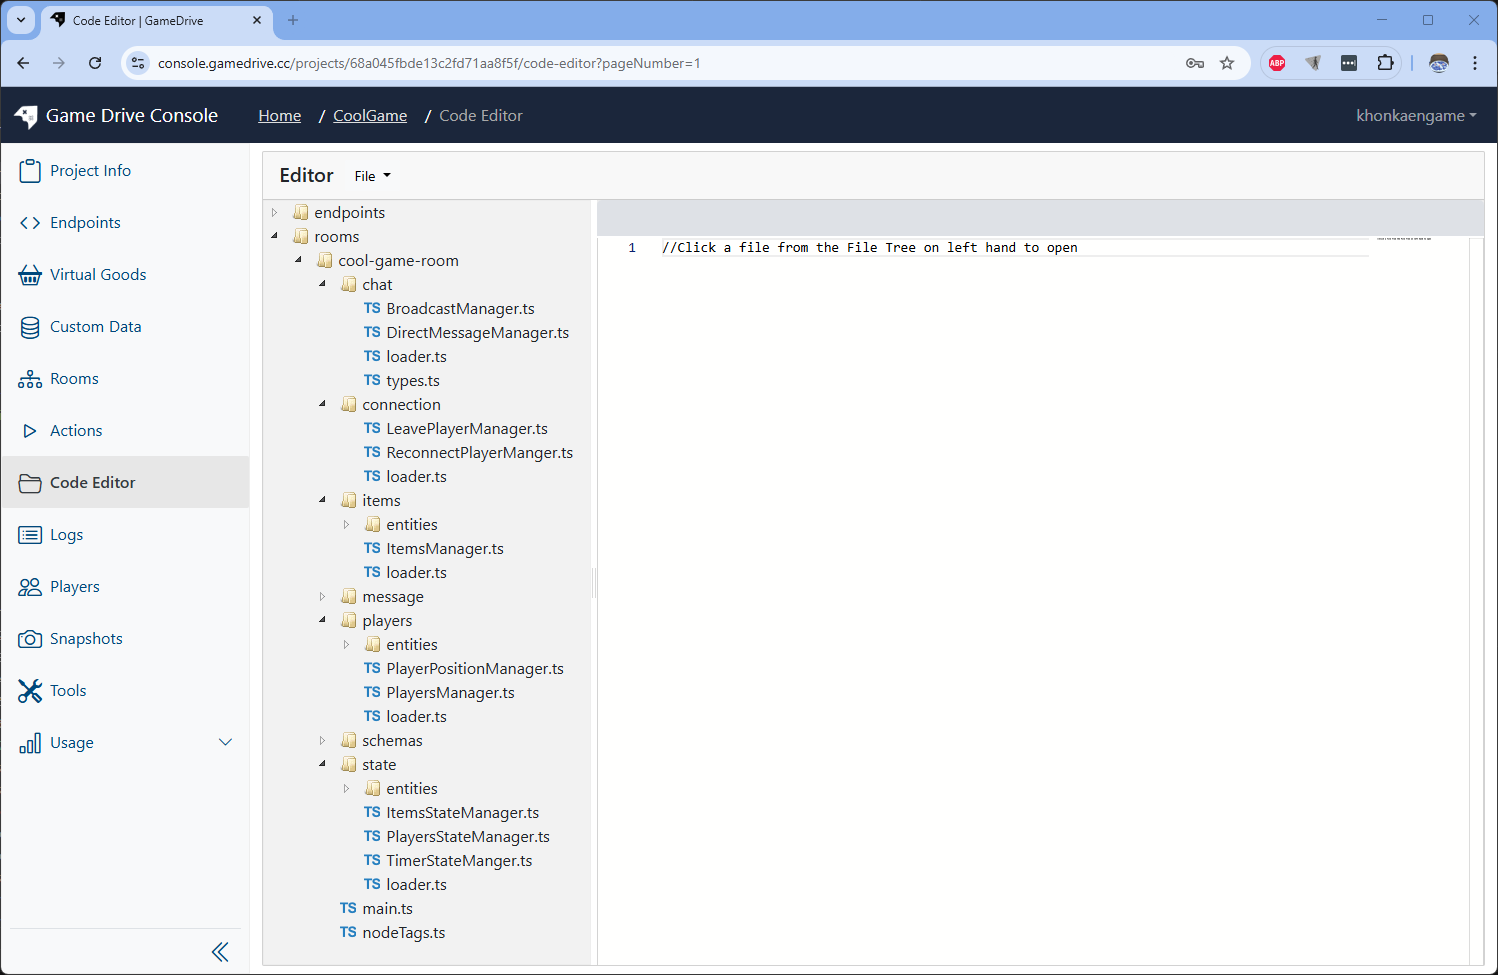Collapse the sidebar with double-chevron icon

[220, 952]
